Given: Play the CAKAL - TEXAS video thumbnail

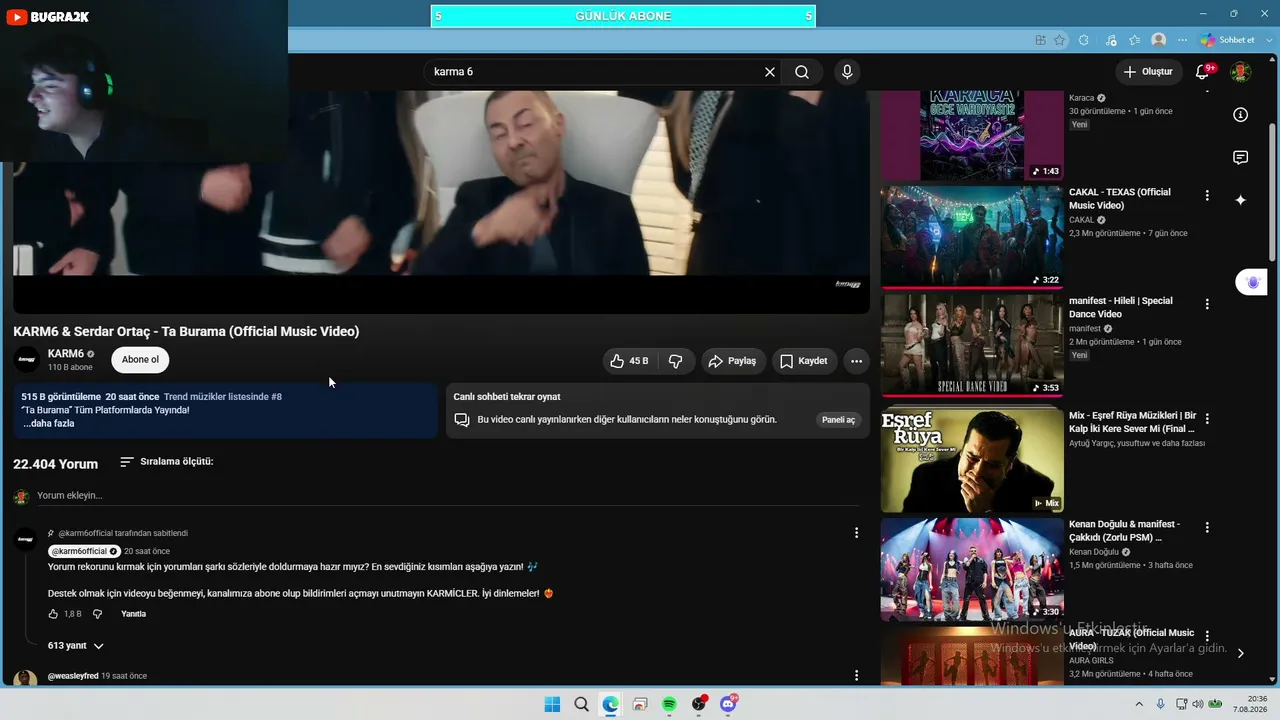Looking at the screenshot, I should pos(972,237).
